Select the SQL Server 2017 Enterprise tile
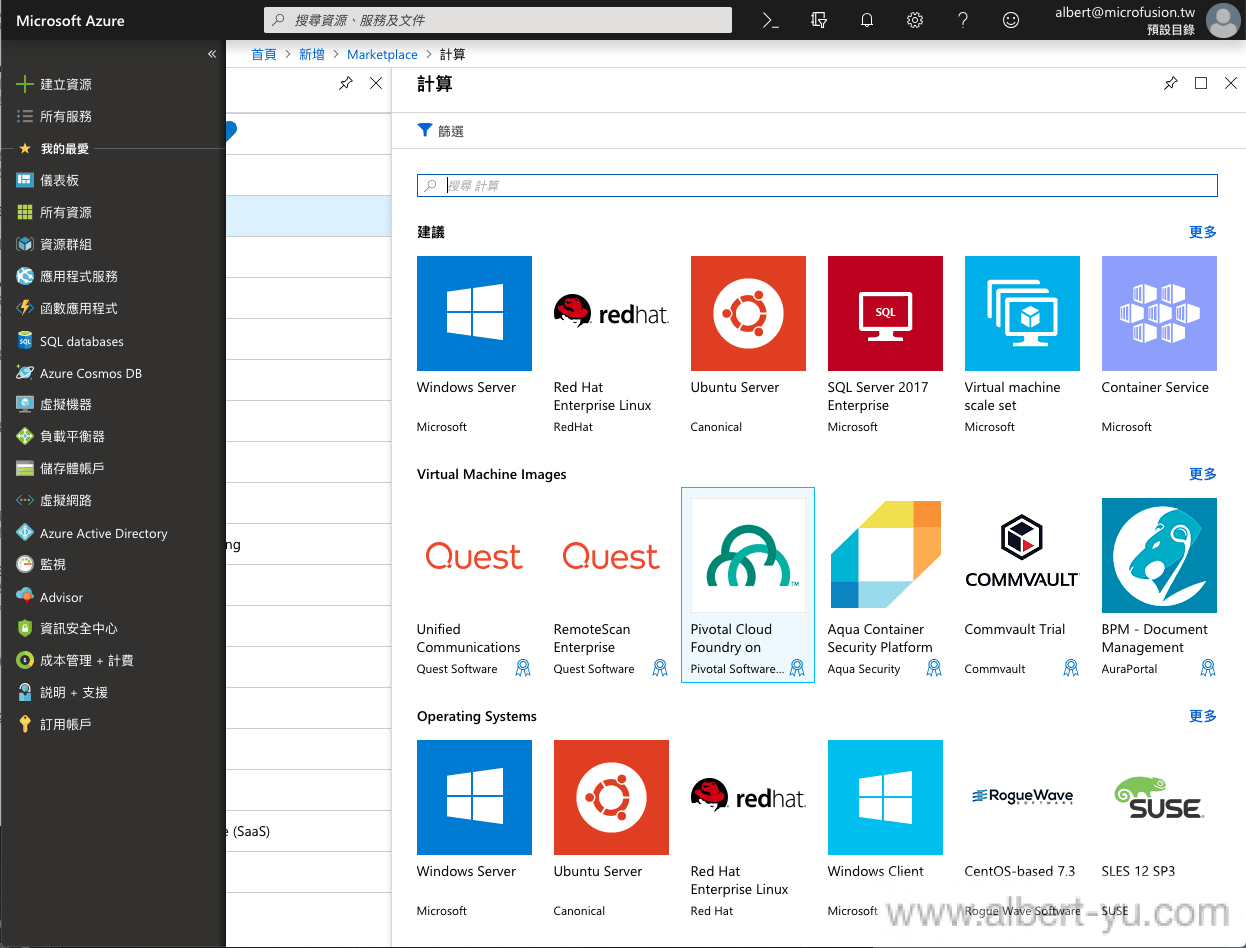 click(x=885, y=346)
